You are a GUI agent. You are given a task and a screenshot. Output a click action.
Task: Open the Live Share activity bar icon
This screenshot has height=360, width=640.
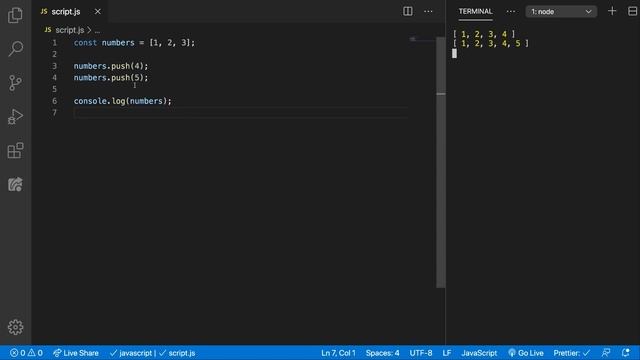(16, 184)
